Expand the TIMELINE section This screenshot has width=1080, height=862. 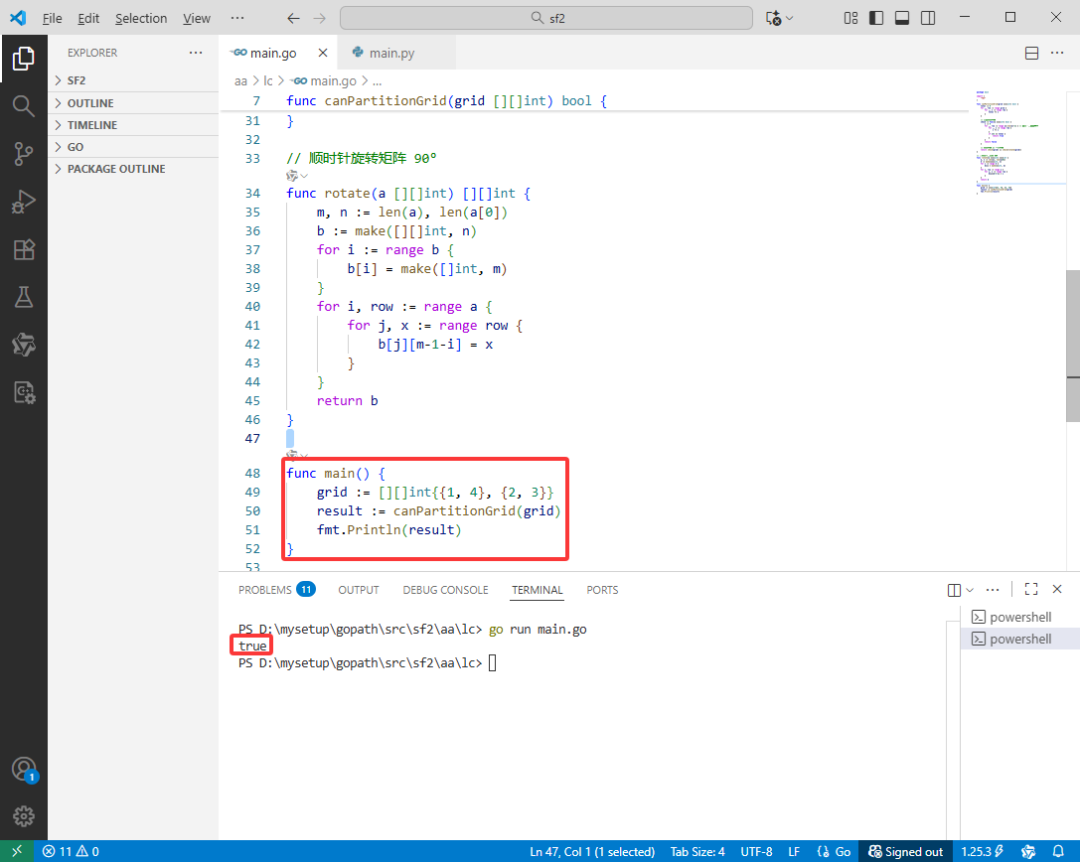point(133,125)
